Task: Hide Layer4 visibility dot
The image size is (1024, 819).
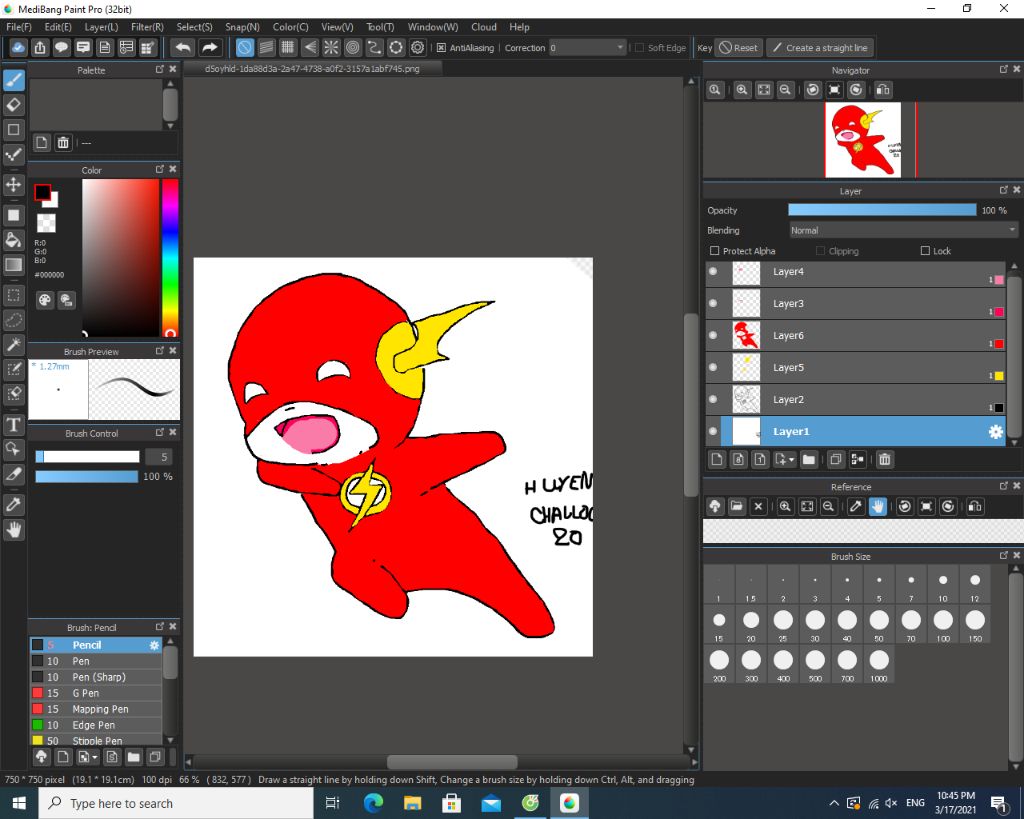Action: pos(713,272)
